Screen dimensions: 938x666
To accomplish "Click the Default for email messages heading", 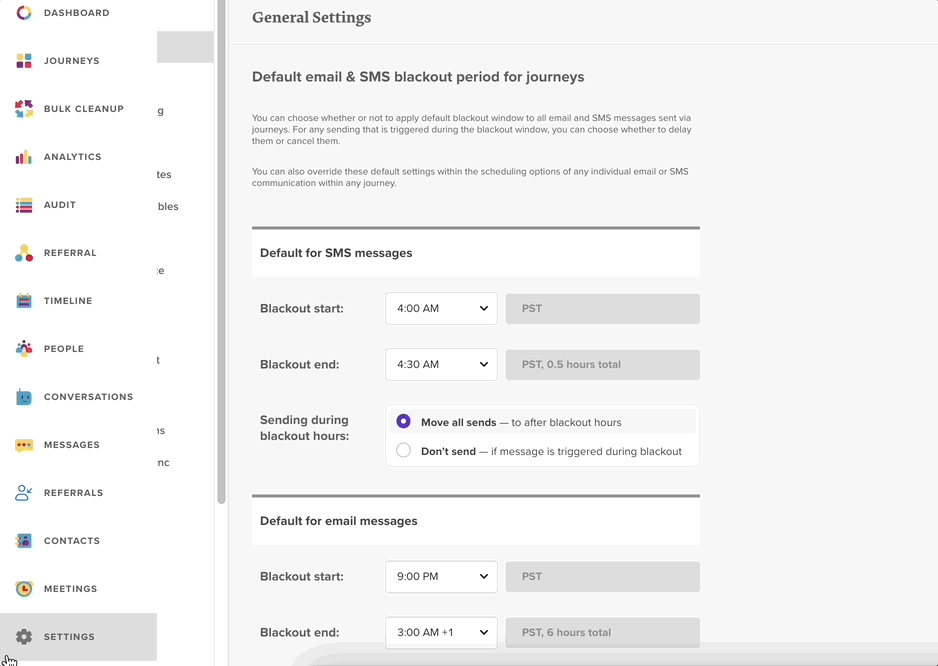I will click(x=339, y=521).
